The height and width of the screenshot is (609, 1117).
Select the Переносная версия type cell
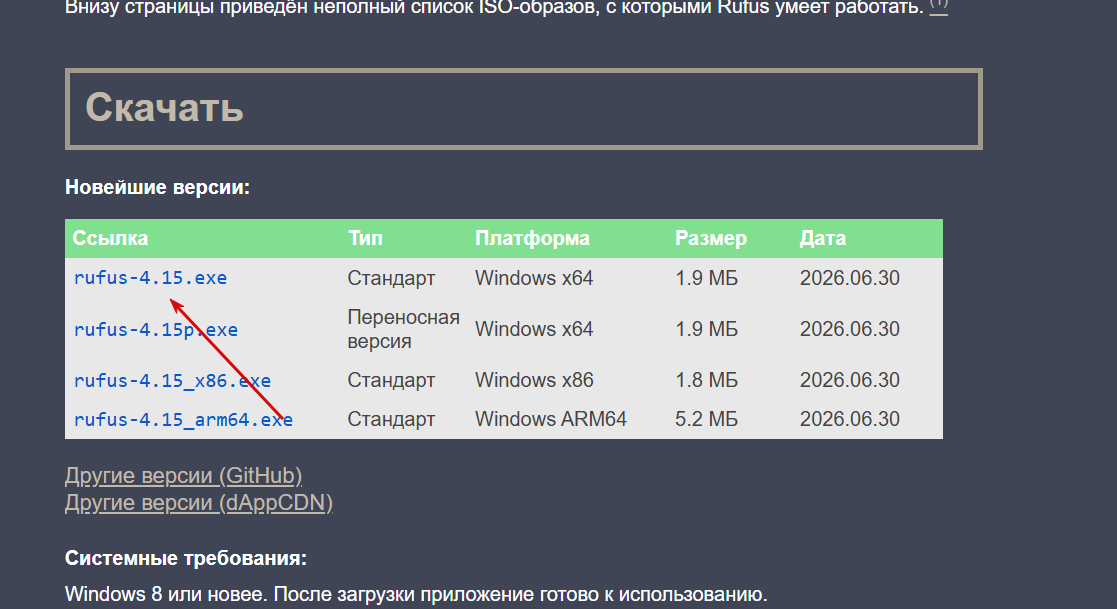(403, 329)
